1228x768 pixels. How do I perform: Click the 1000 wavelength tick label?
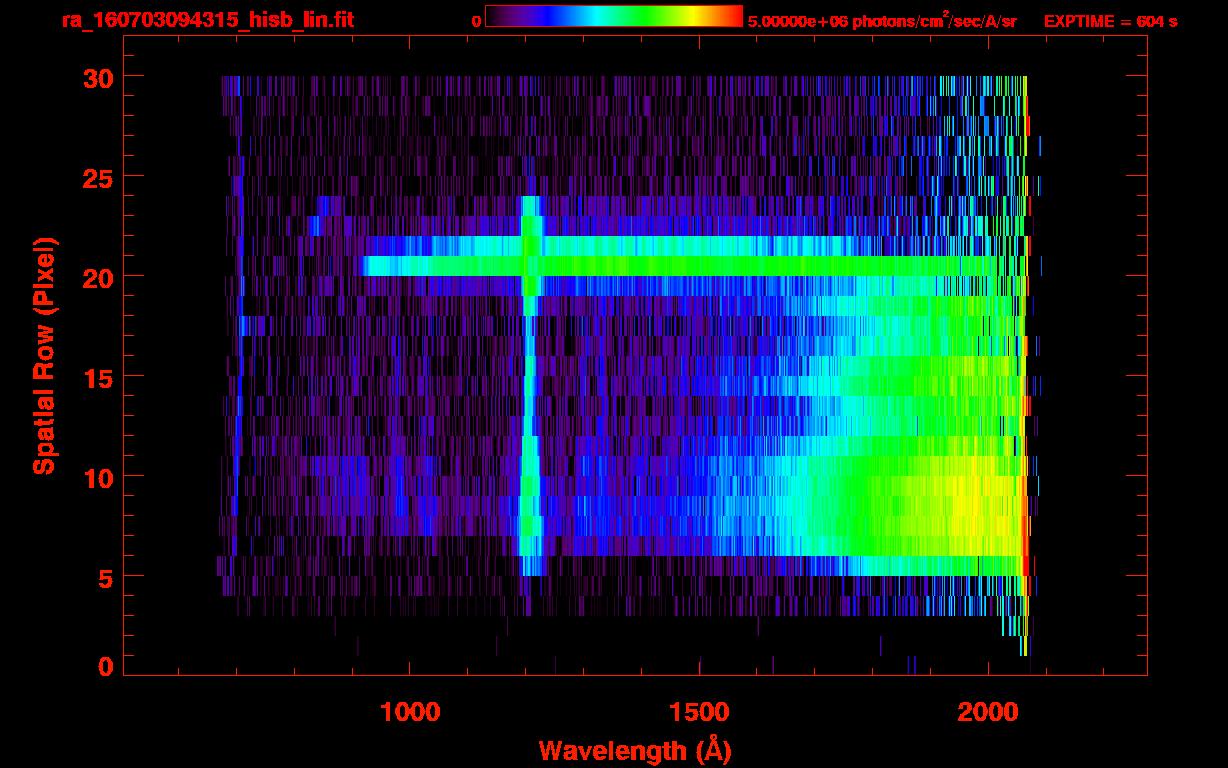point(410,711)
